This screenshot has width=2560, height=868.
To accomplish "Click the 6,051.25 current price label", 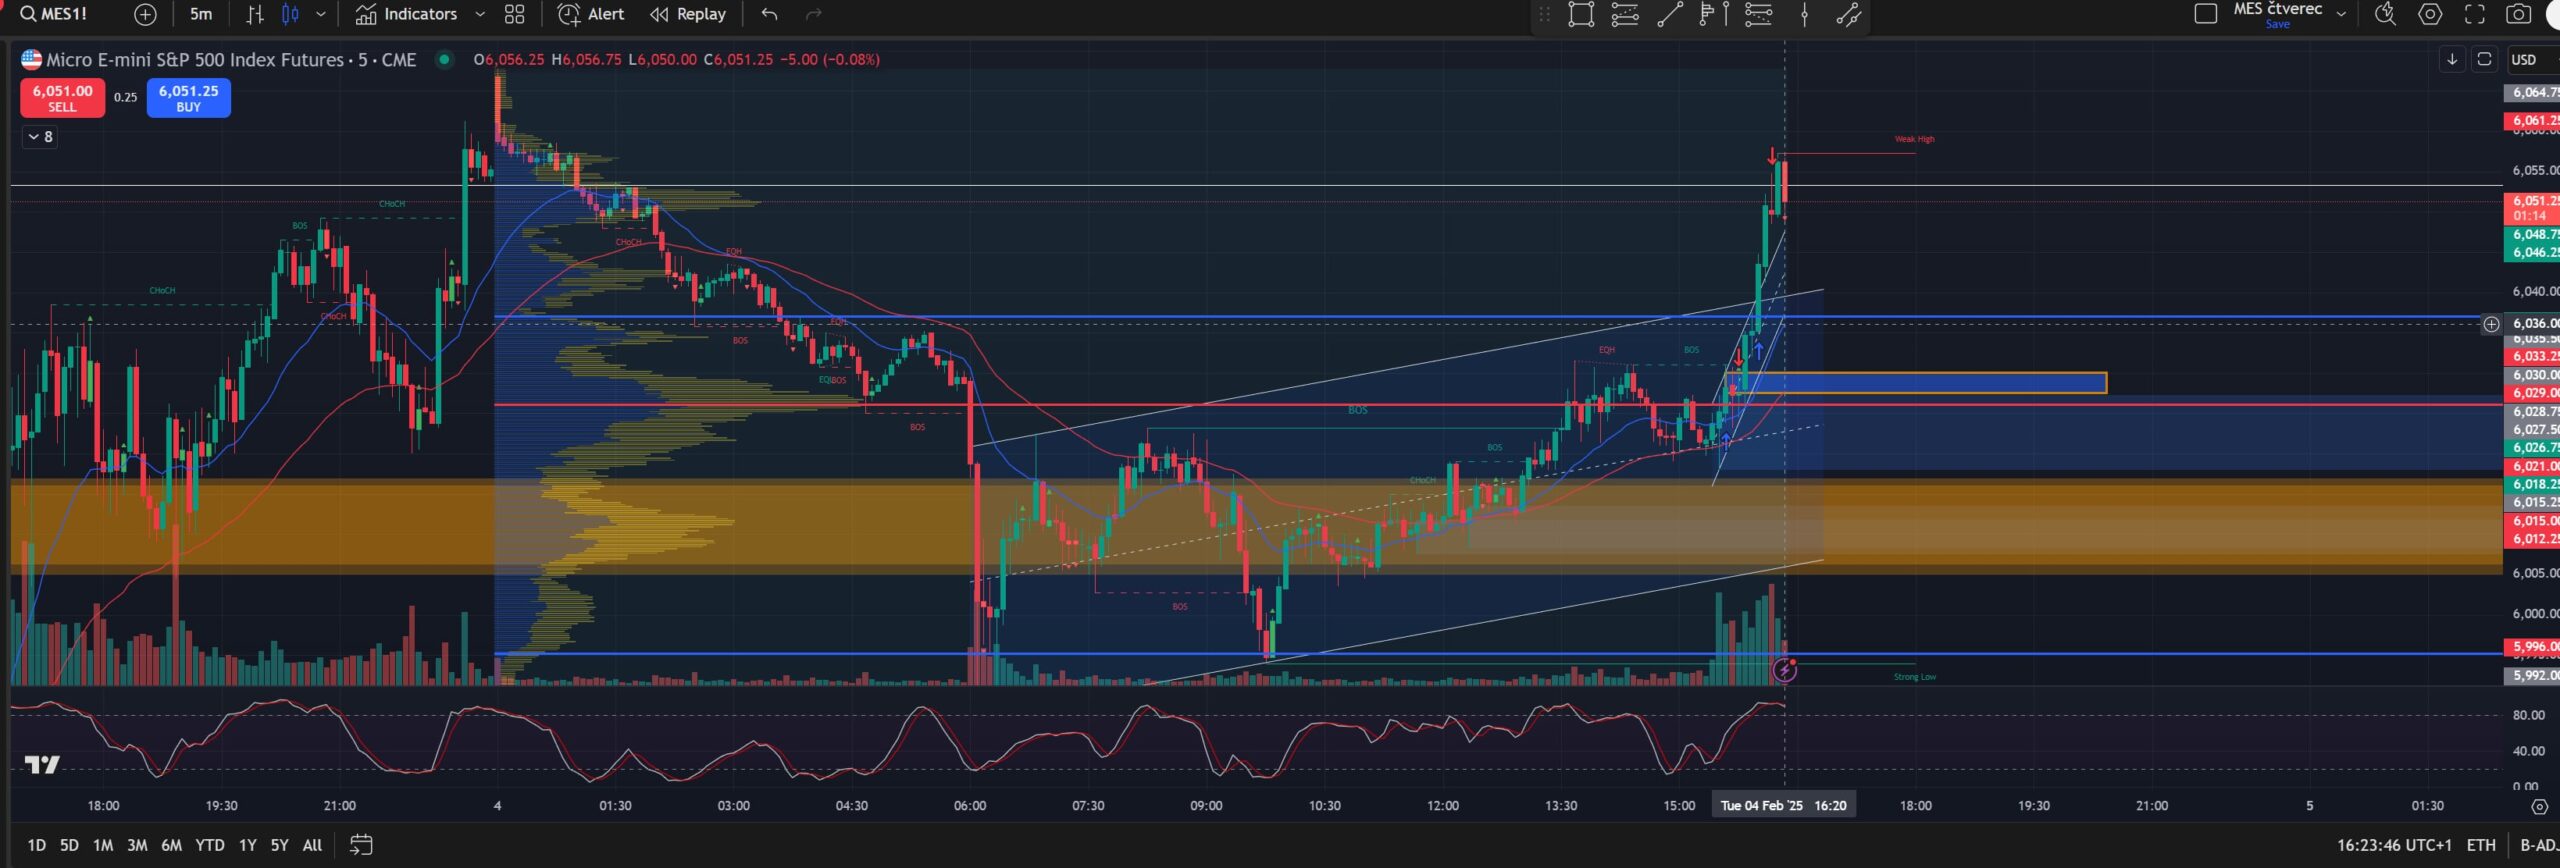I will tap(2532, 201).
